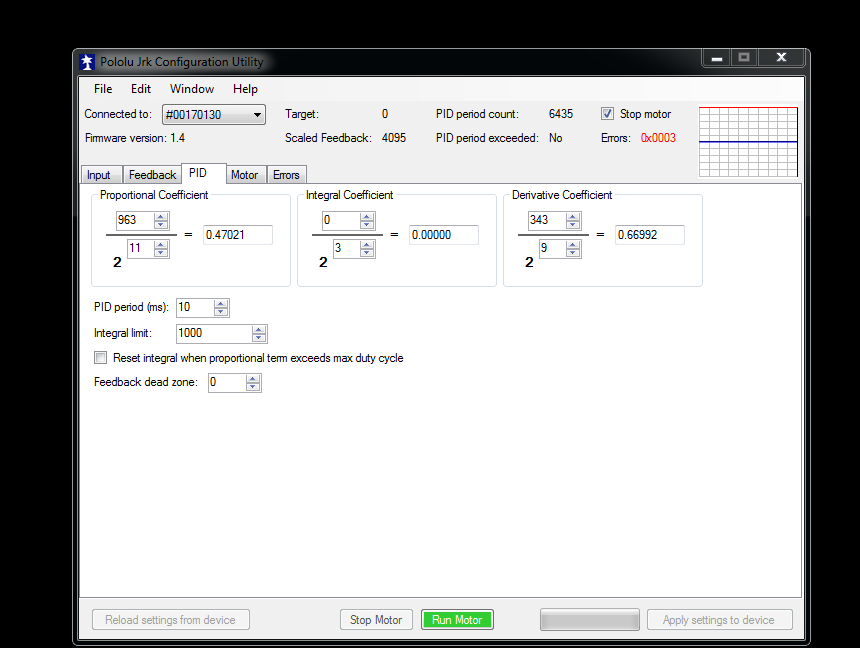Increase the proportional coefficient multiplier value

(x=161, y=216)
